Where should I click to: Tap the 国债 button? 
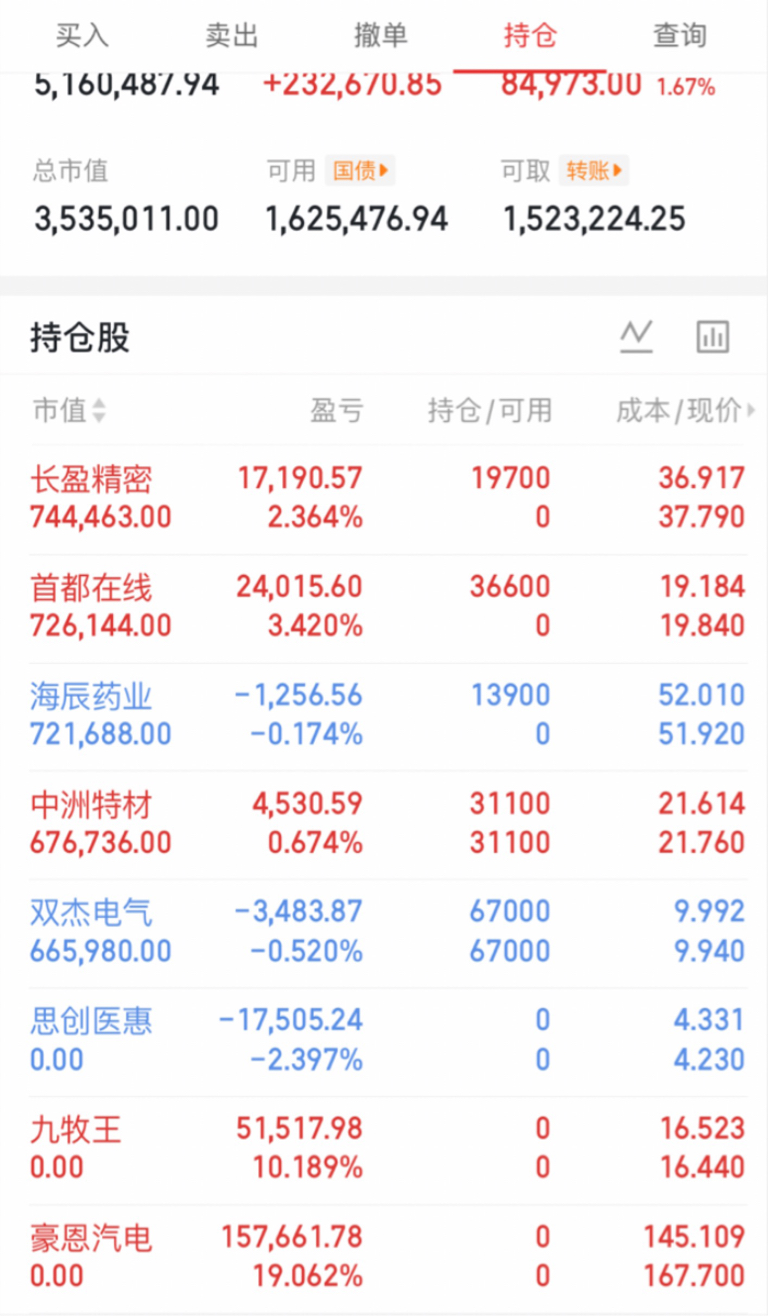tap(360, 171)
